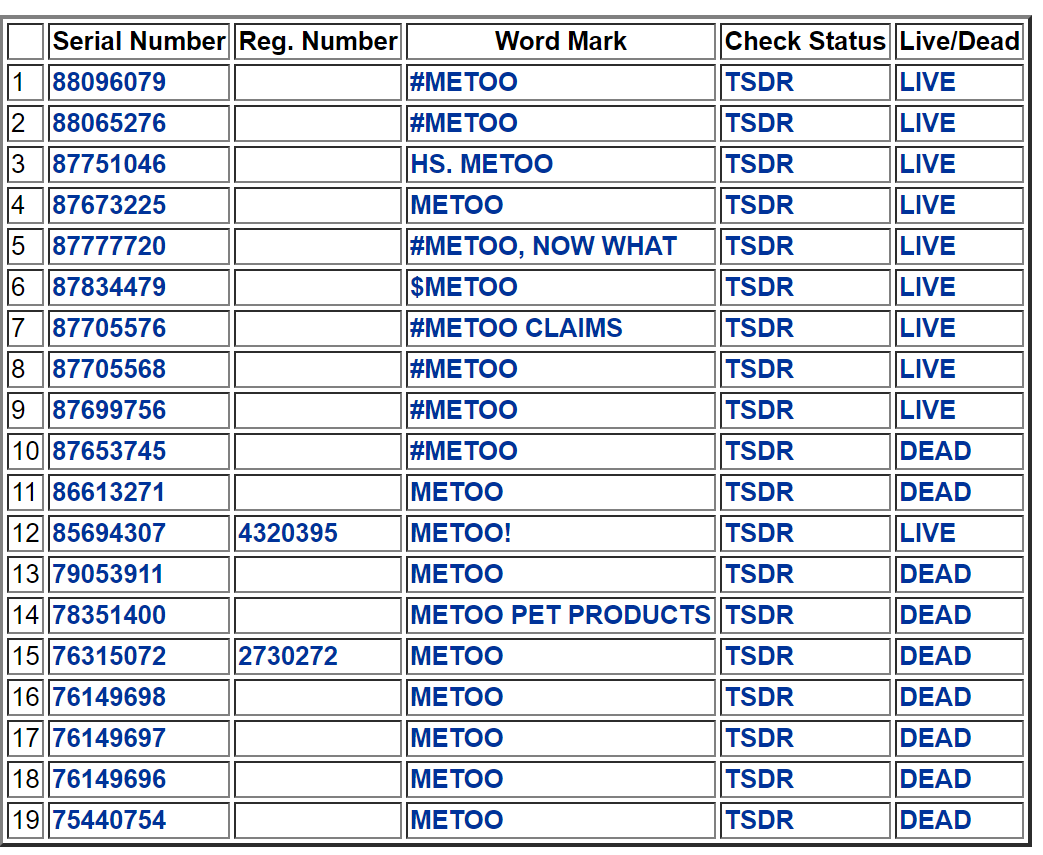Click registration number 4320395
Viewport: 1043px width, 855px height.
click(288, 533)
